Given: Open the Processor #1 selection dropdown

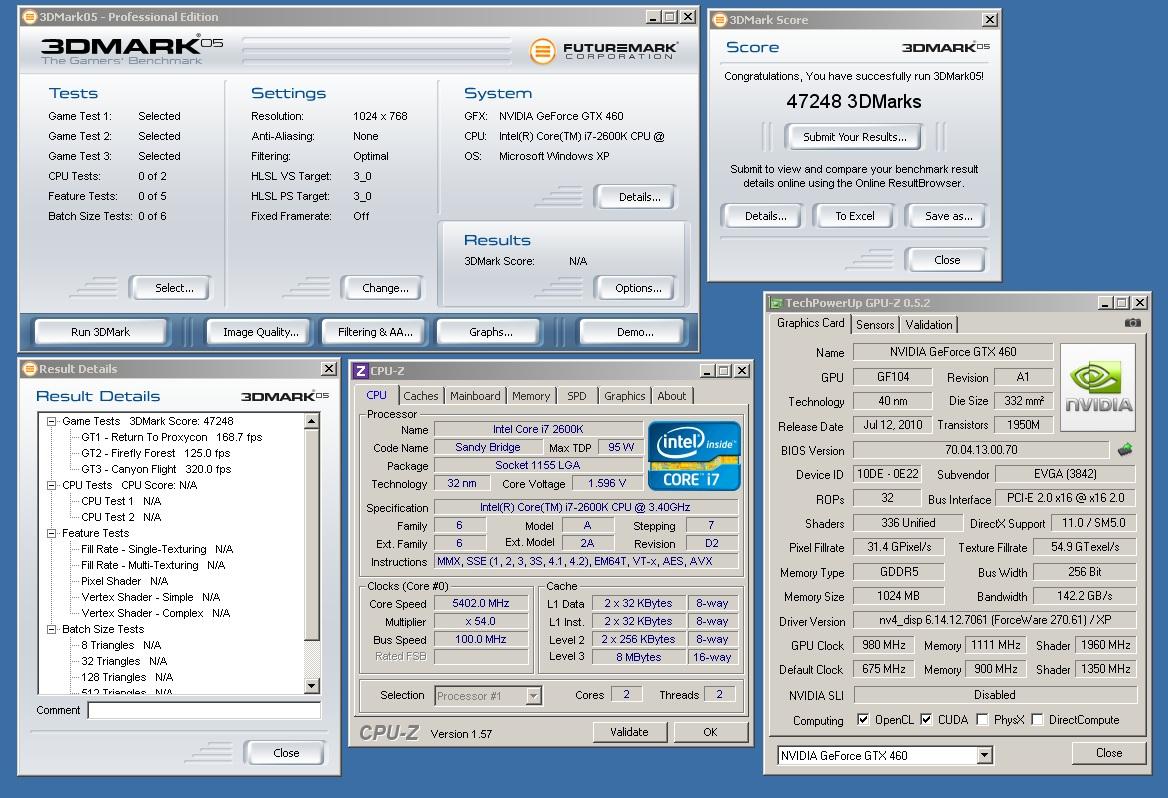Looking at the screenshot, I should click(533, 696).
